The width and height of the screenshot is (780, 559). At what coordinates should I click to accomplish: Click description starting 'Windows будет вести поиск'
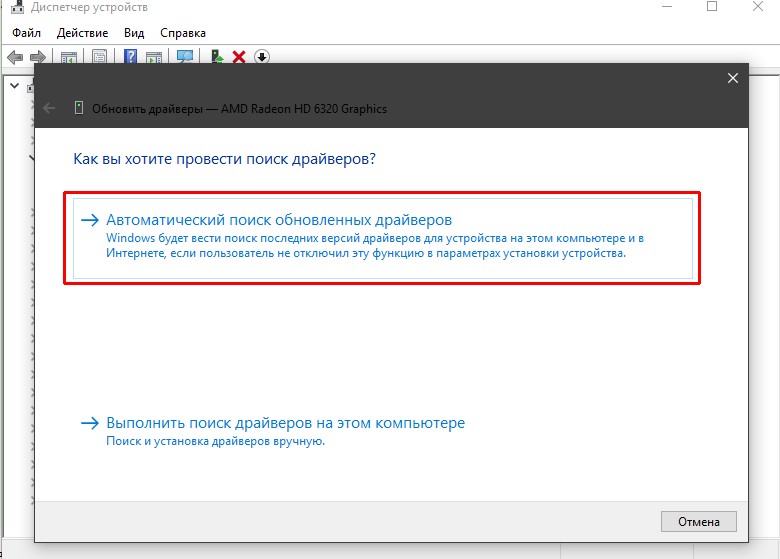point(375,246)
